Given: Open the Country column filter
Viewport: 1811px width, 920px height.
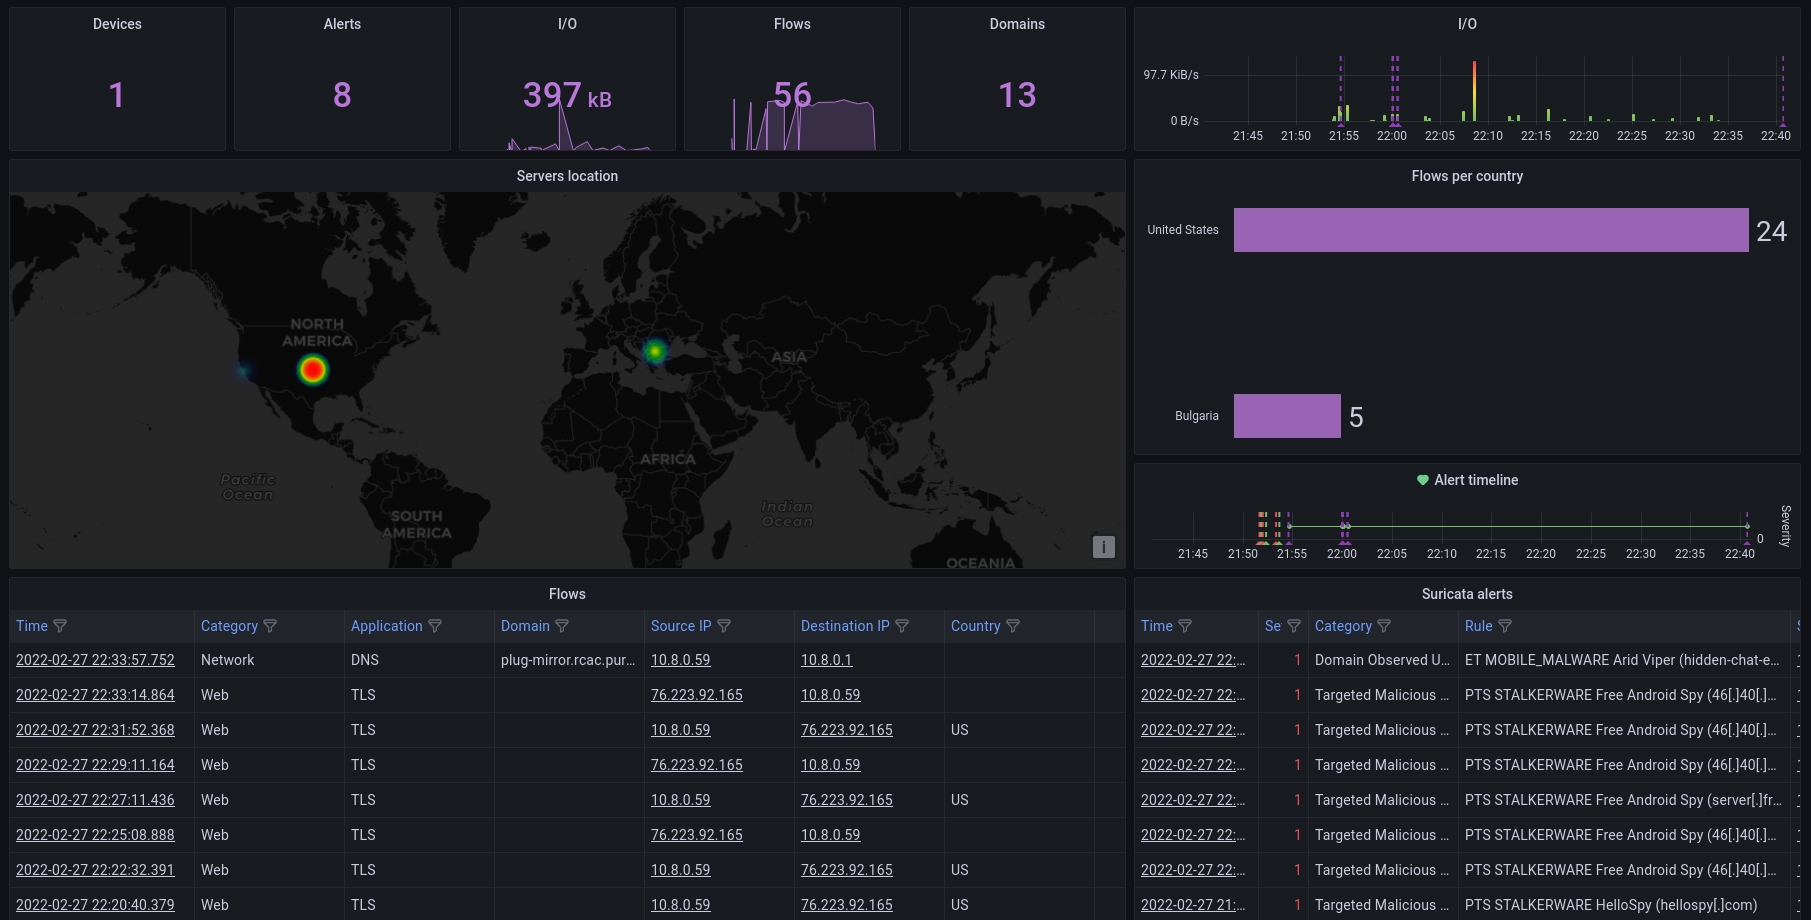Looking at the screenshot, I should 1013,626.
